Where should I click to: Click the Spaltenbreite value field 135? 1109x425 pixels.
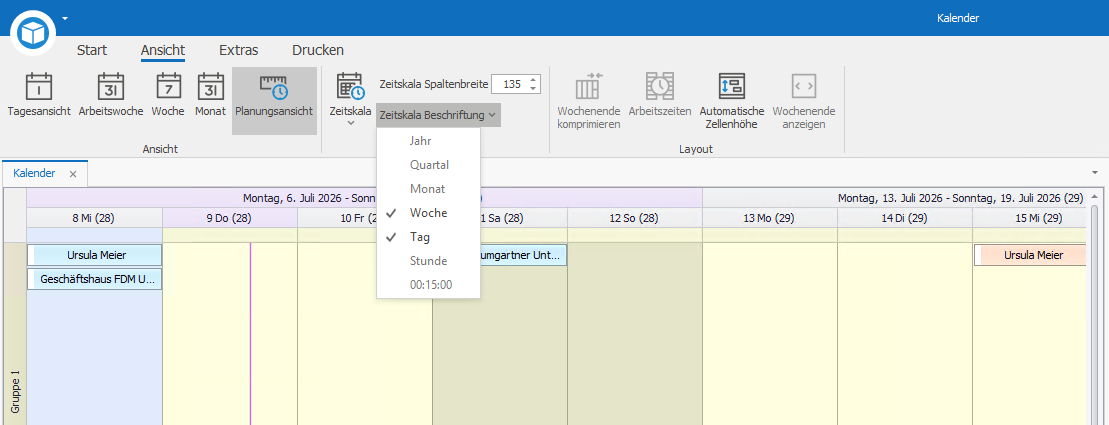509,84
